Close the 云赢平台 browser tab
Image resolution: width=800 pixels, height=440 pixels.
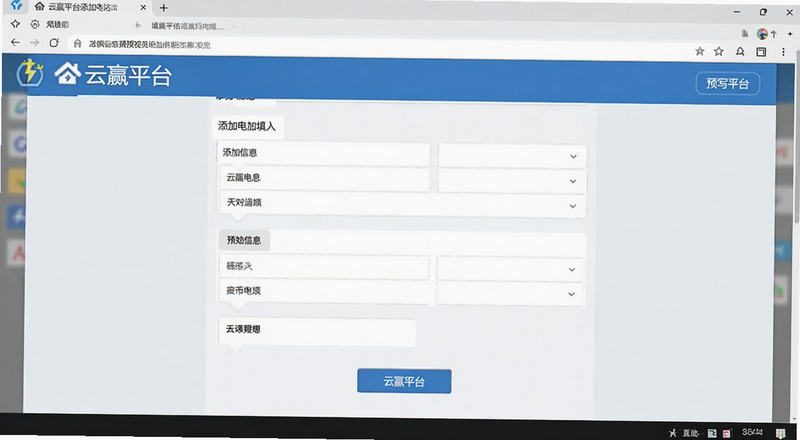pyautogui.click(x=143, y=8)
